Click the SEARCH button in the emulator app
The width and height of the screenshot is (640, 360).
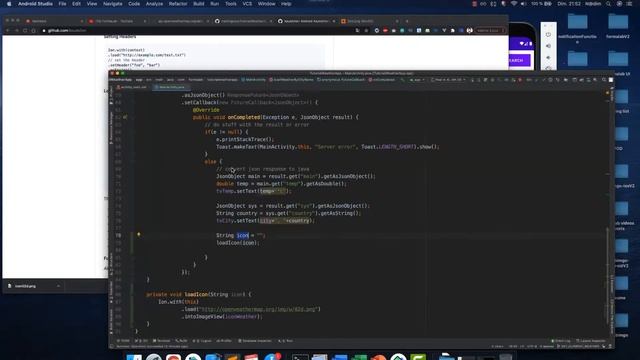pos(519,60)
